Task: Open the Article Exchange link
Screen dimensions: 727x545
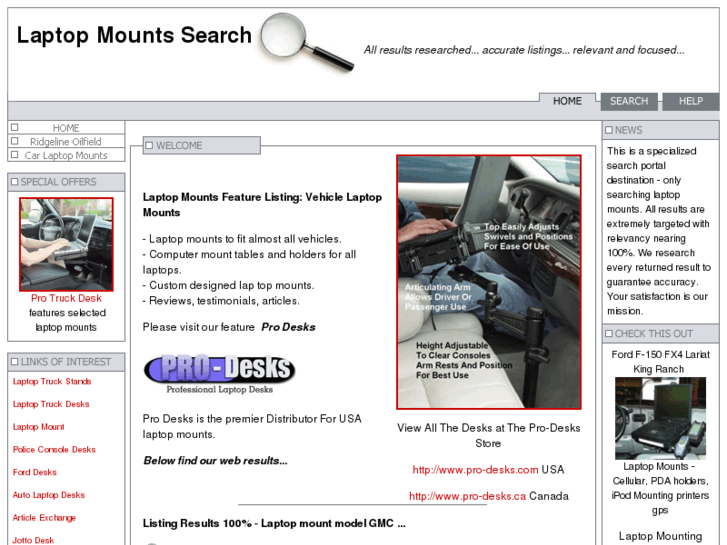Action: click(x=44, y=518)
